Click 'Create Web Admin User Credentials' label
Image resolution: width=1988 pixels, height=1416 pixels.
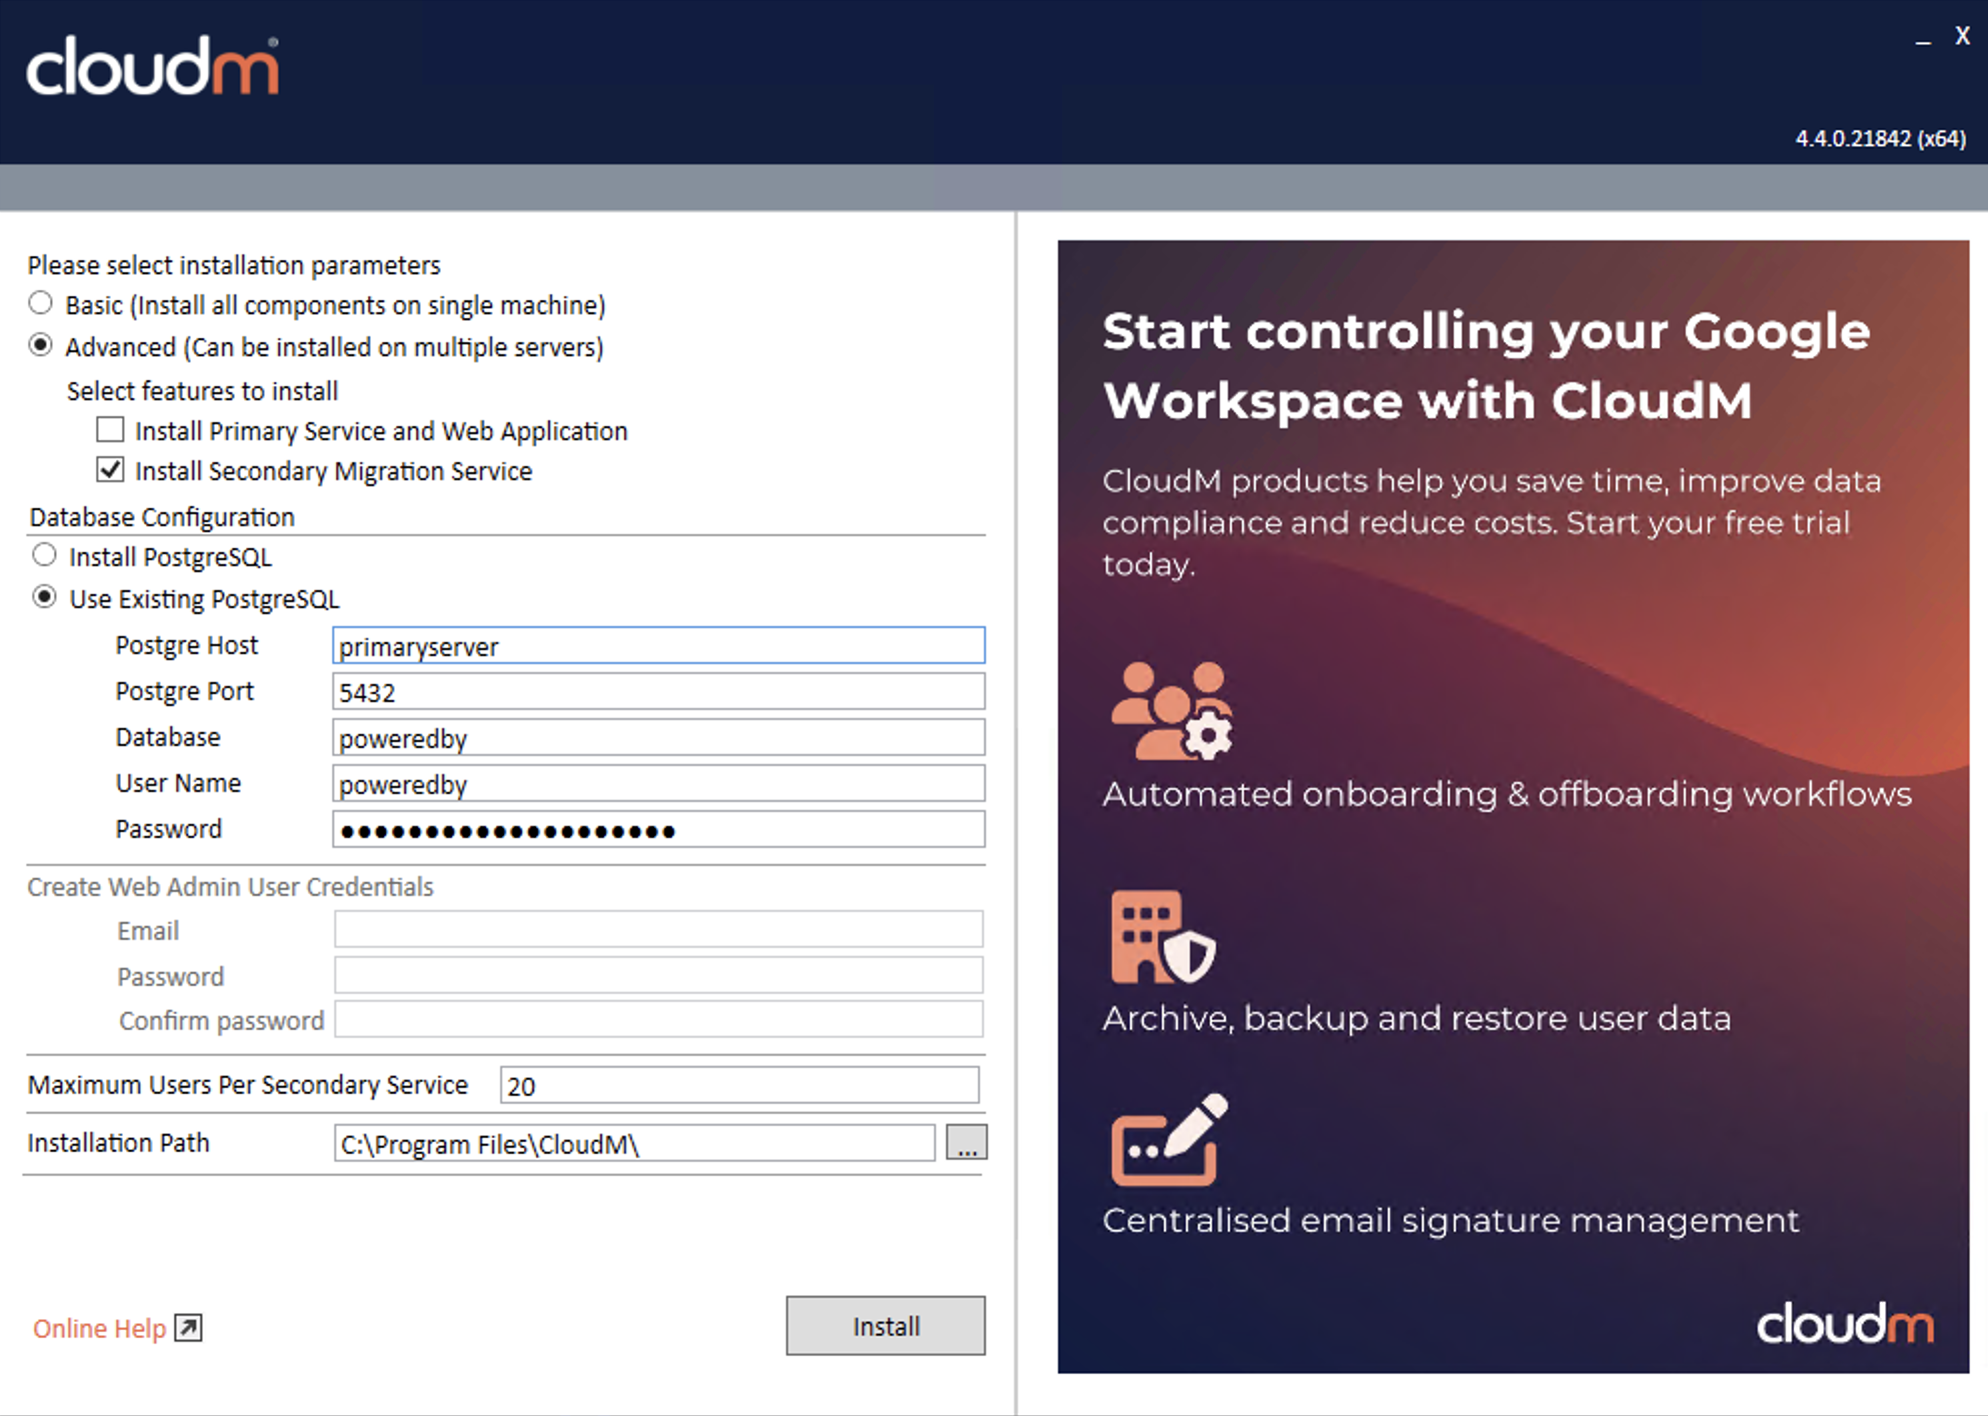point(230,887)
